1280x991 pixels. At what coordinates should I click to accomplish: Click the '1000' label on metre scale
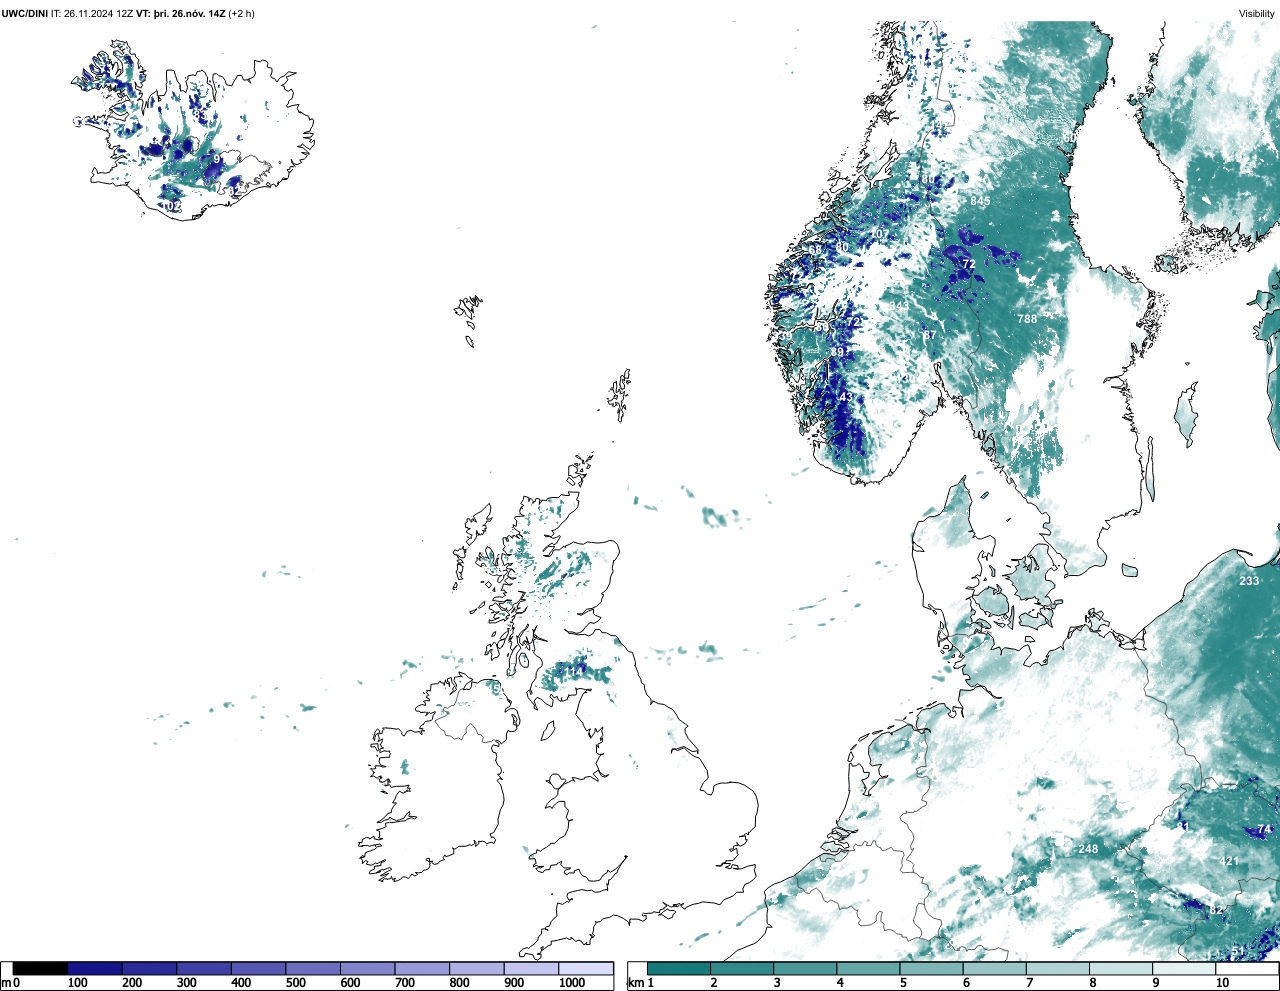pyautogui.click(x=572, y=983)
